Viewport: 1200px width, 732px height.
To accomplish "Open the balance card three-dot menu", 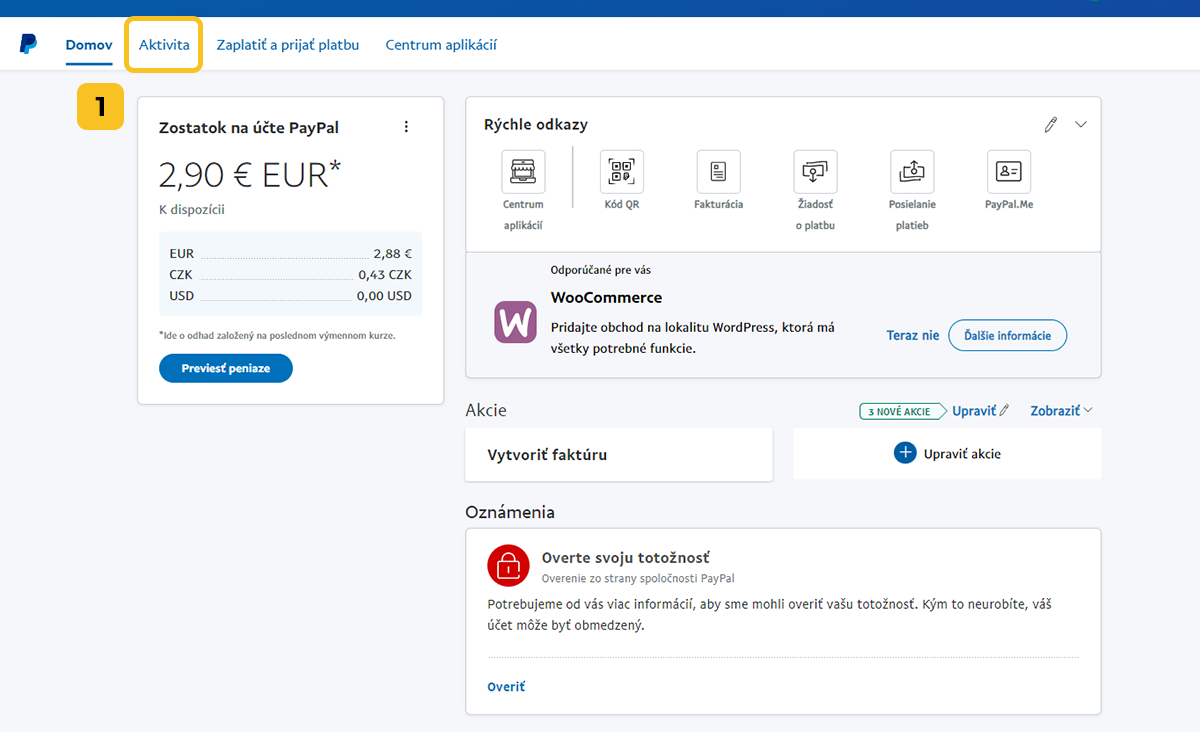I will 406,127.
